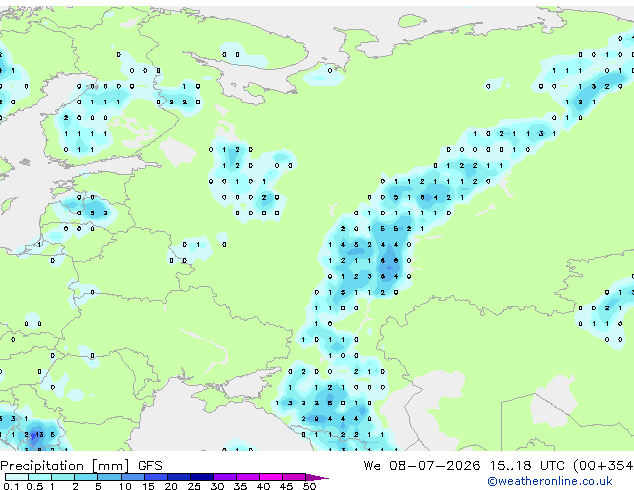Select the 1–2 mm legend color swatch
Screen dimensions: 634x490
63,477
